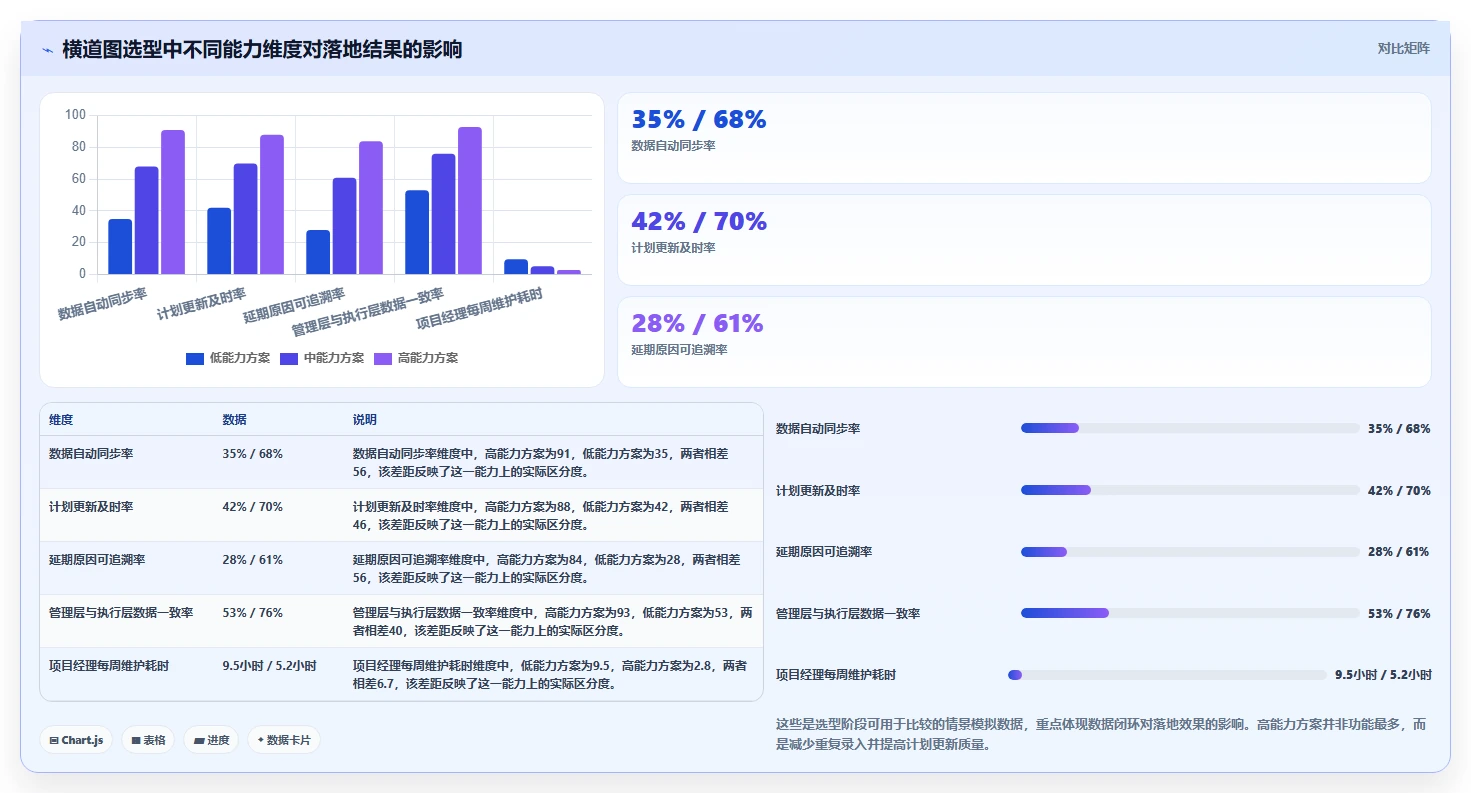The image size is (1471, 793).
Task: Click the 项目经理每周维护耗时 progress bar
Action: coord(1167,675)
